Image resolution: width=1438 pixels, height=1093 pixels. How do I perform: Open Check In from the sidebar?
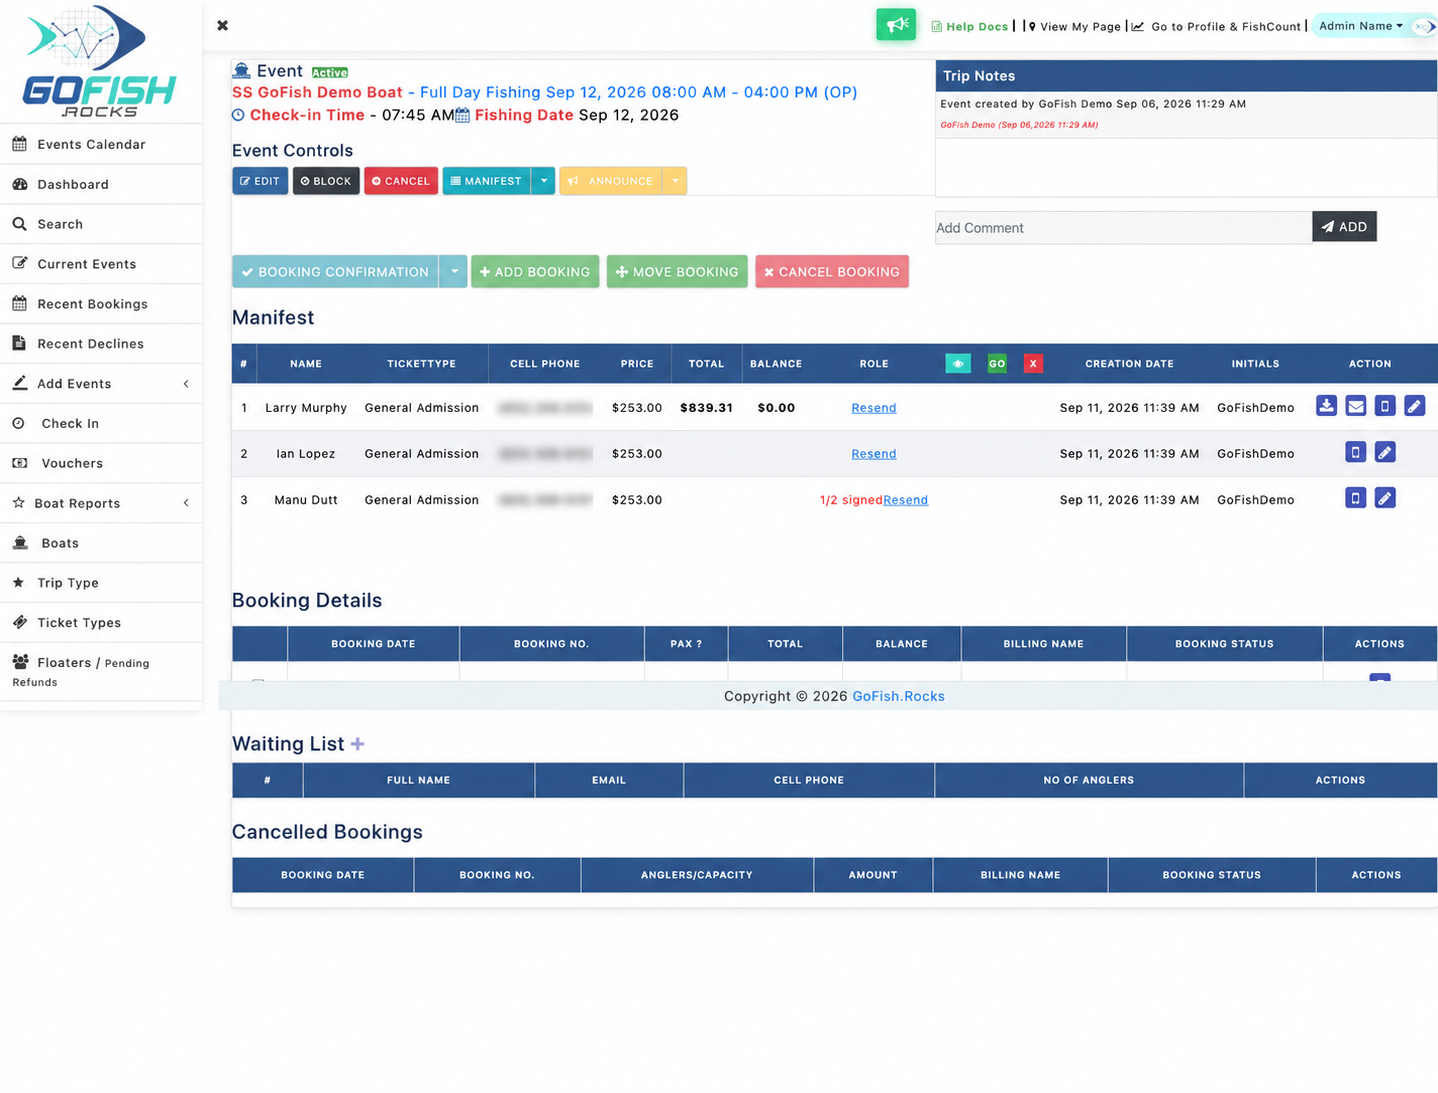pos(101,423)
